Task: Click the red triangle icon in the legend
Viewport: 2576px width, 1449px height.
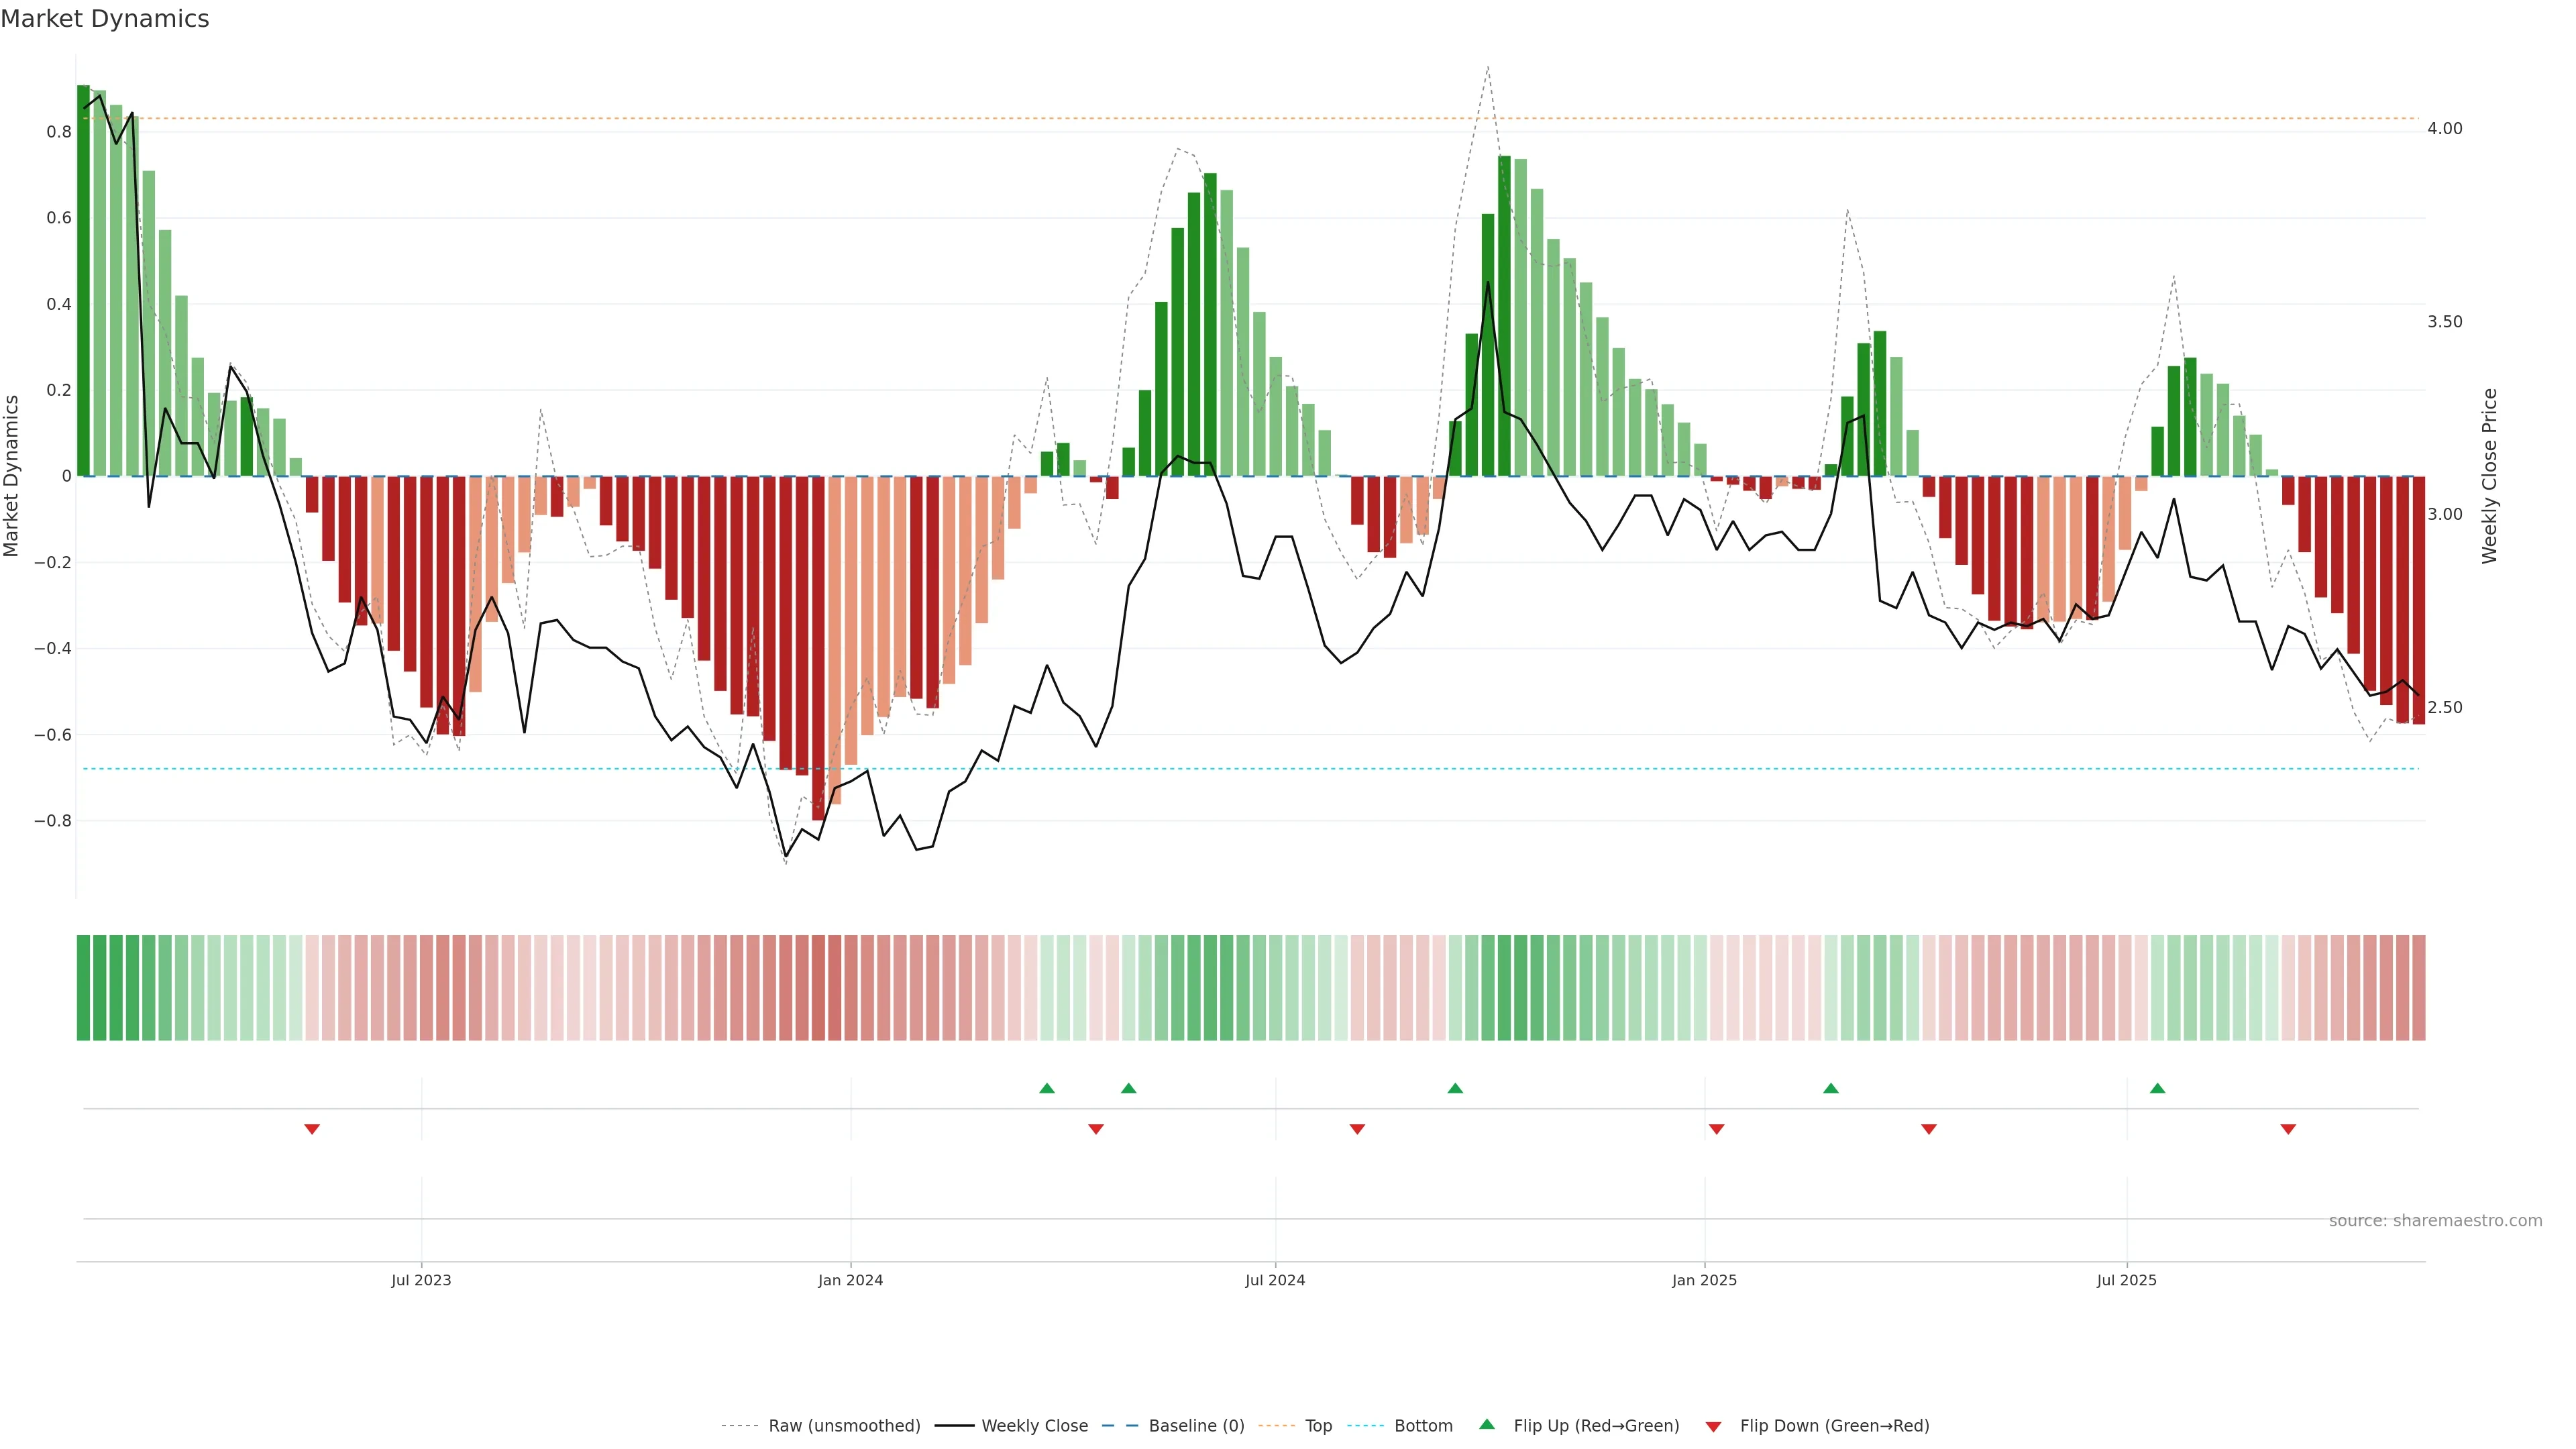Action: coord(1713,1427)
